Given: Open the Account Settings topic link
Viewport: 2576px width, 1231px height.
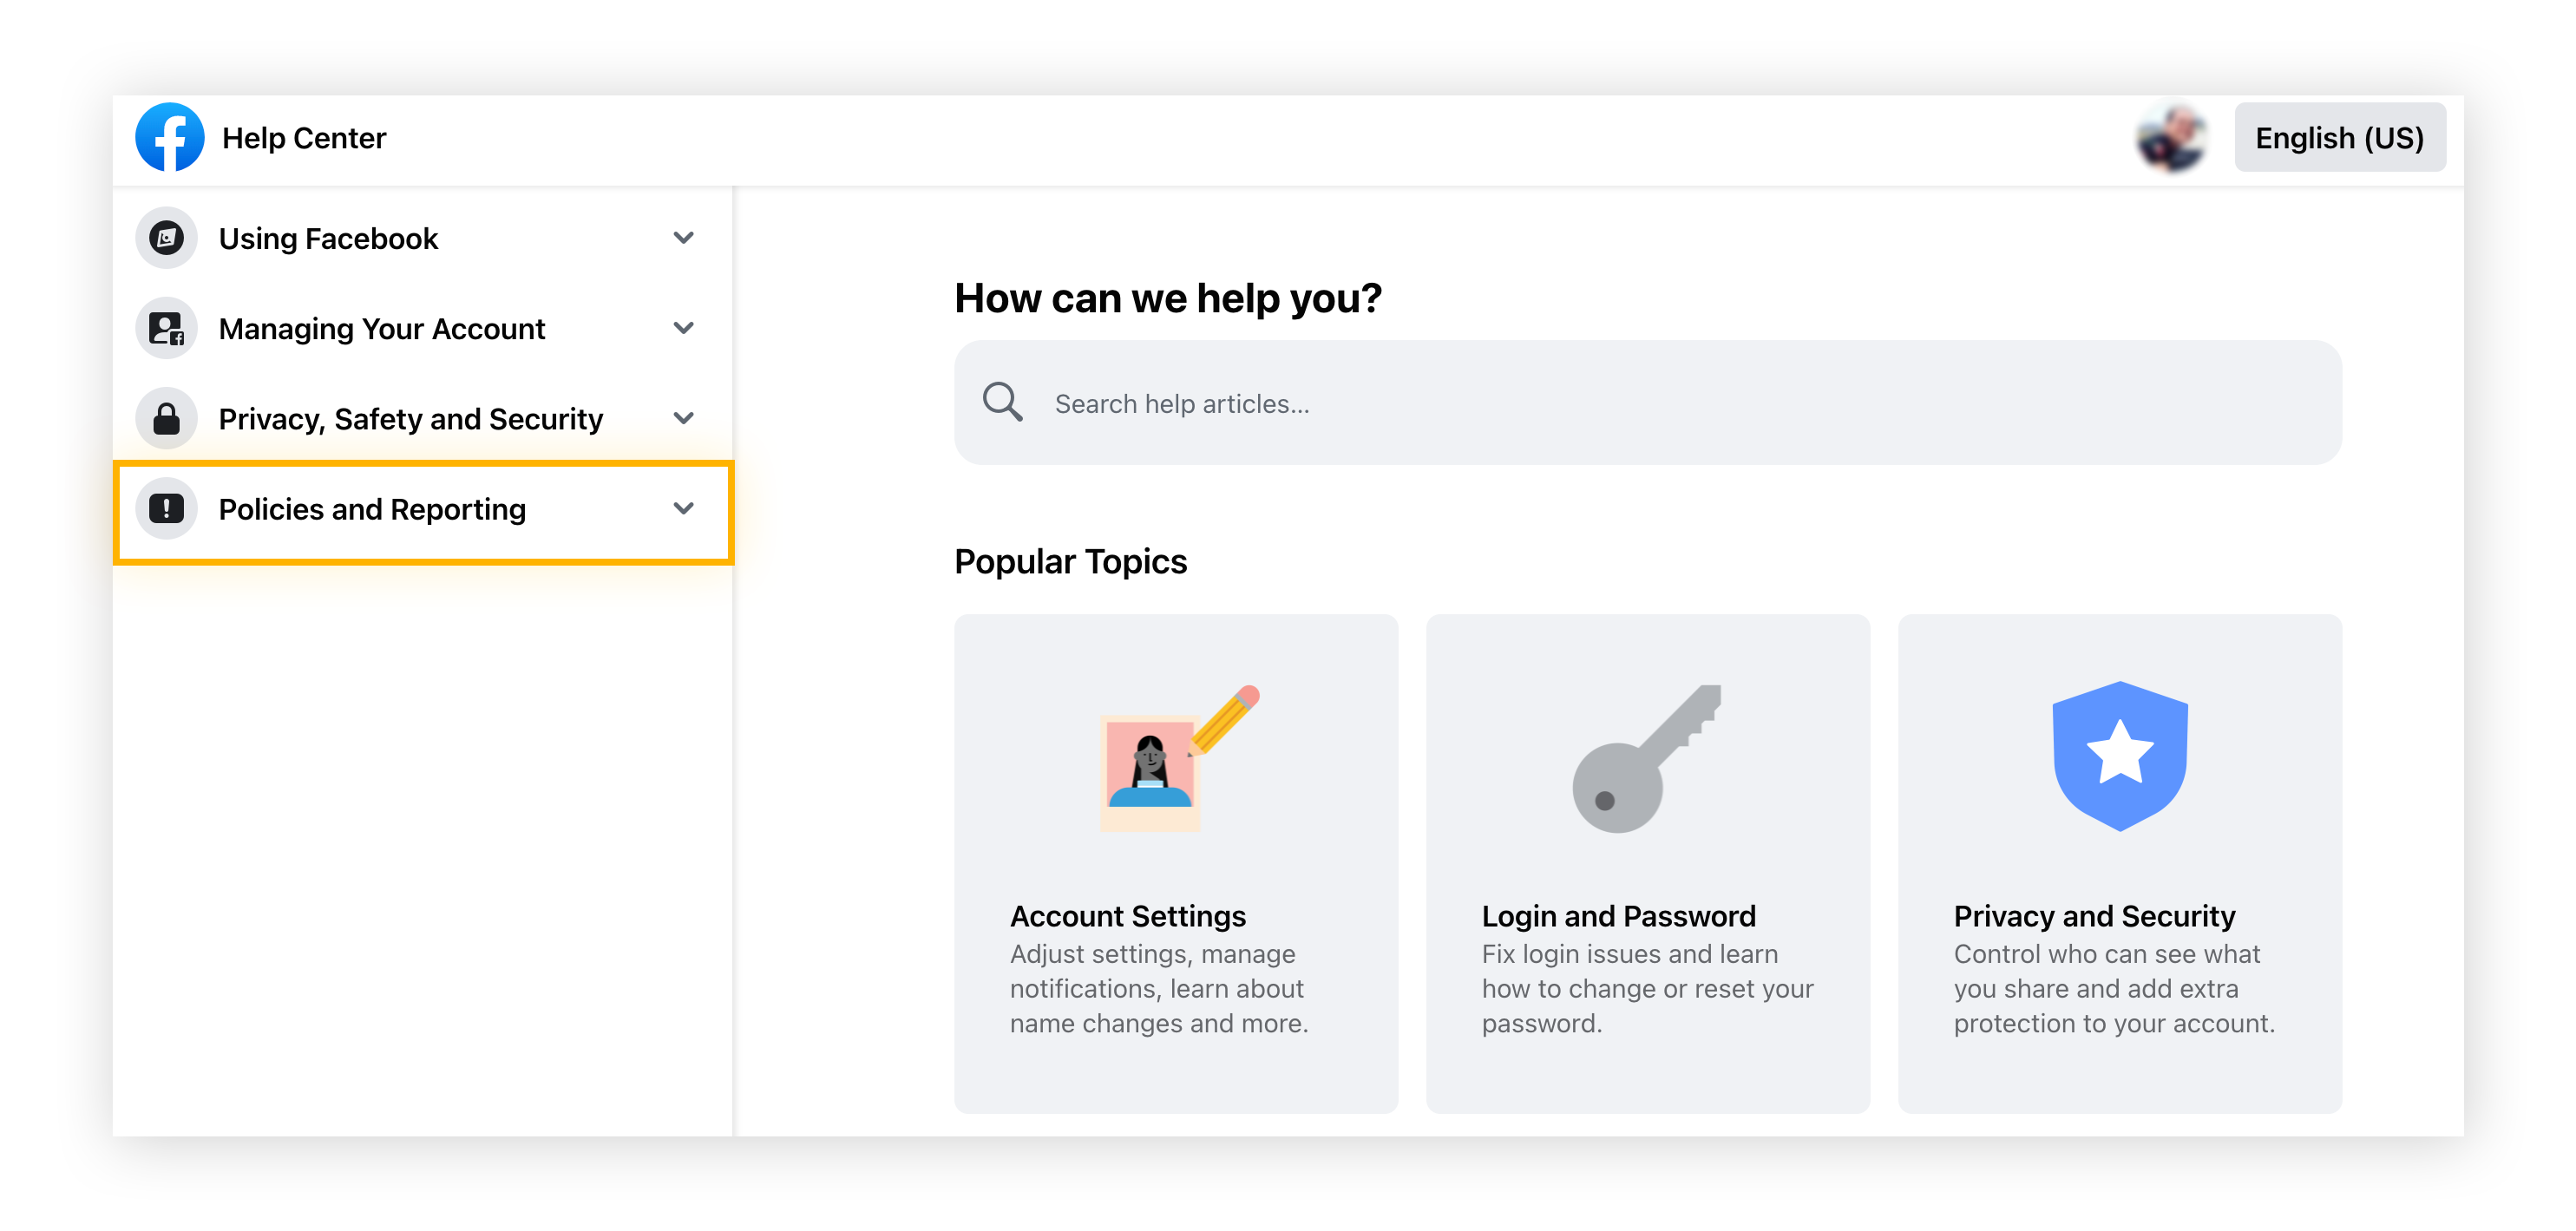Looking at the screenshot, I should (1127, 915).
